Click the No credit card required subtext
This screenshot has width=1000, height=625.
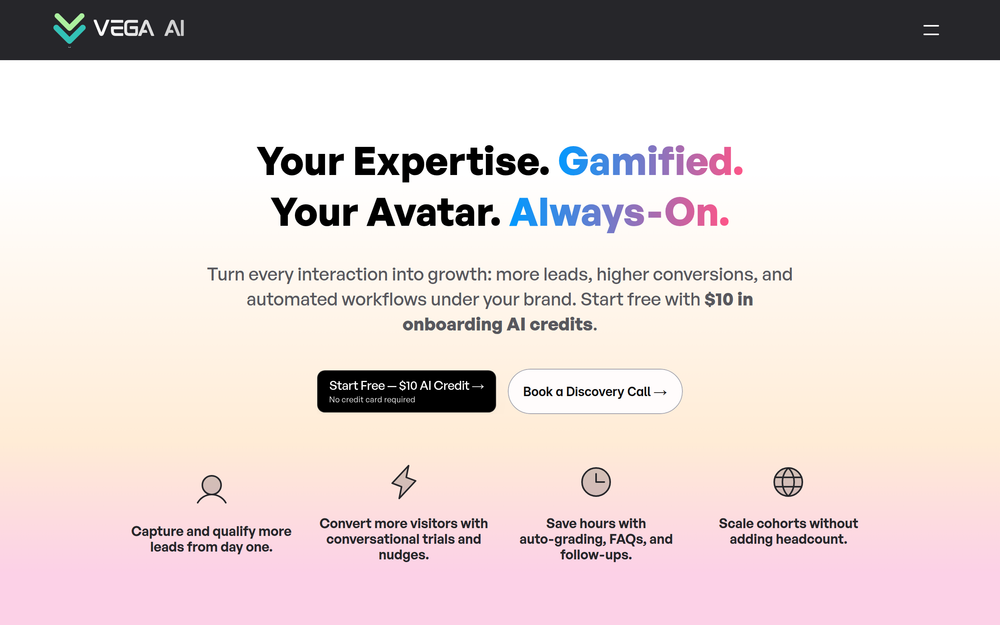click(x=372, y=400)
